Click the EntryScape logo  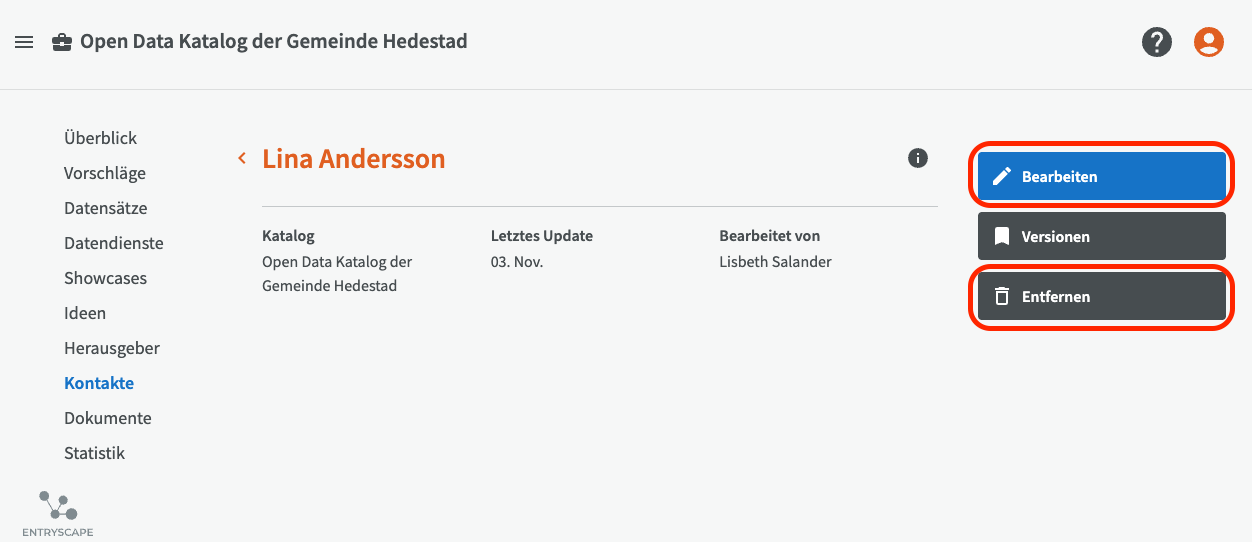[58, 513]
